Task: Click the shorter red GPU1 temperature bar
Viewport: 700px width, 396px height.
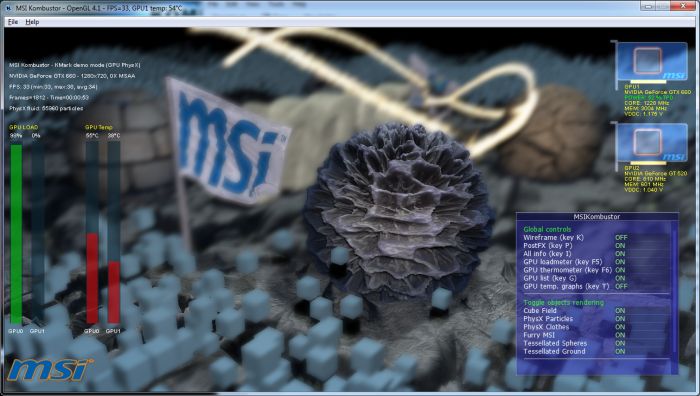Action: [x=114, y=292]
